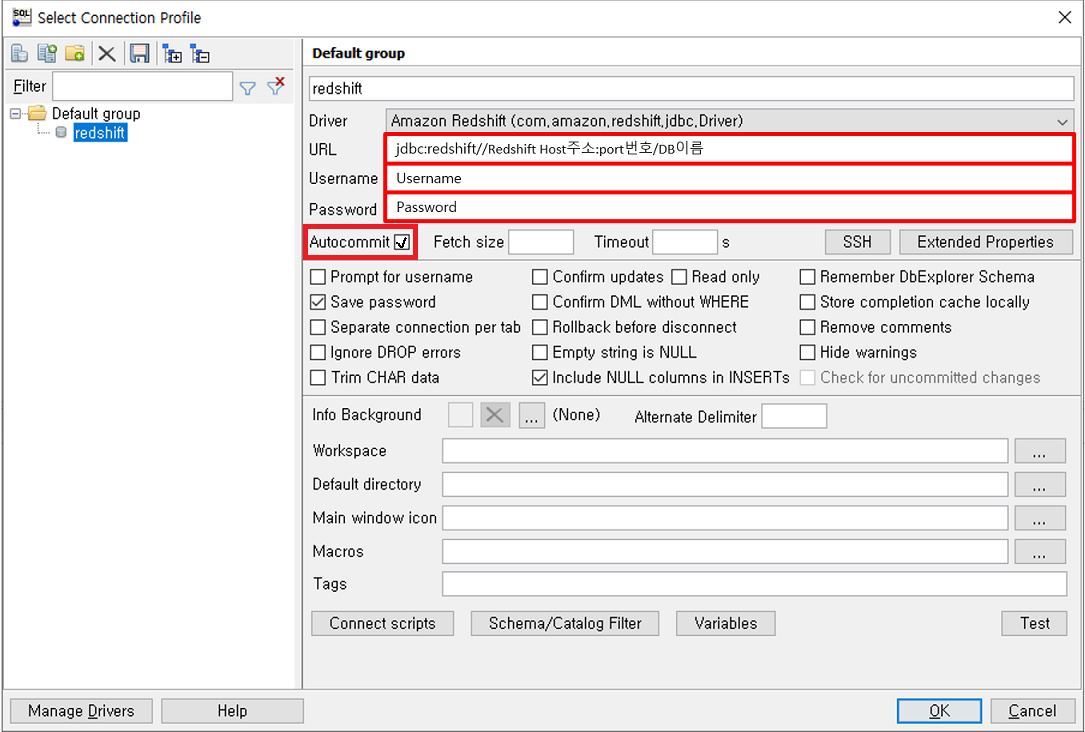The image size is (1085, 732).
Task: Click Manage Drivers
Action: (x=81, y=711)
